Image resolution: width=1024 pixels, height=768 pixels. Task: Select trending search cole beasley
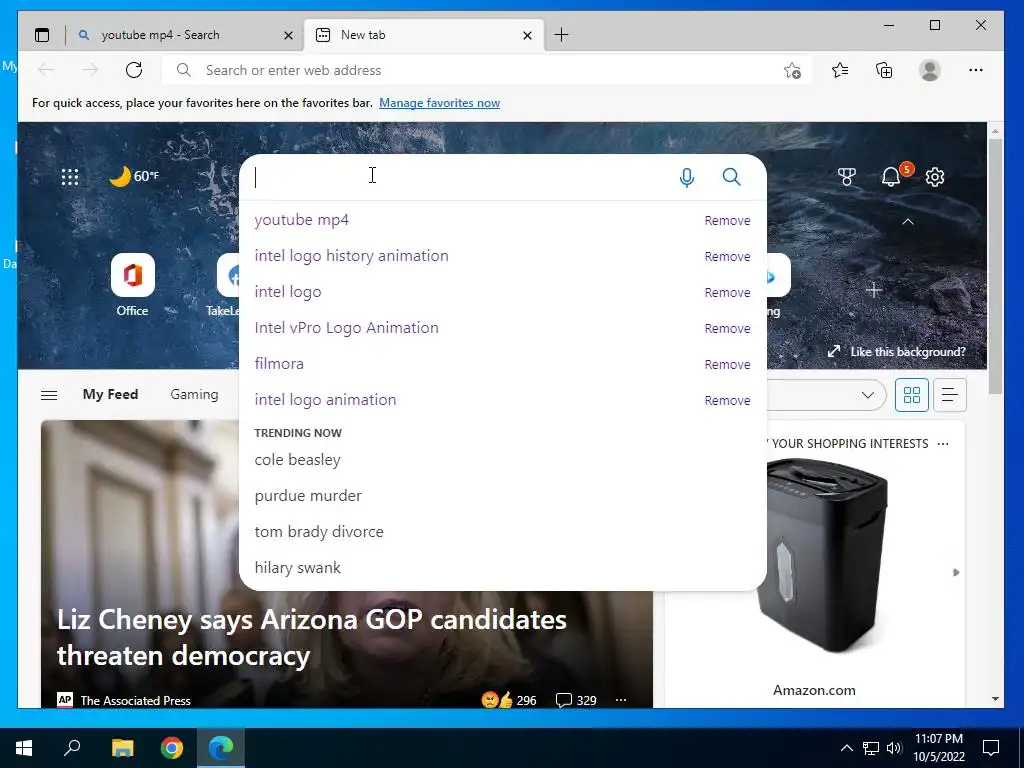[298, 460]
